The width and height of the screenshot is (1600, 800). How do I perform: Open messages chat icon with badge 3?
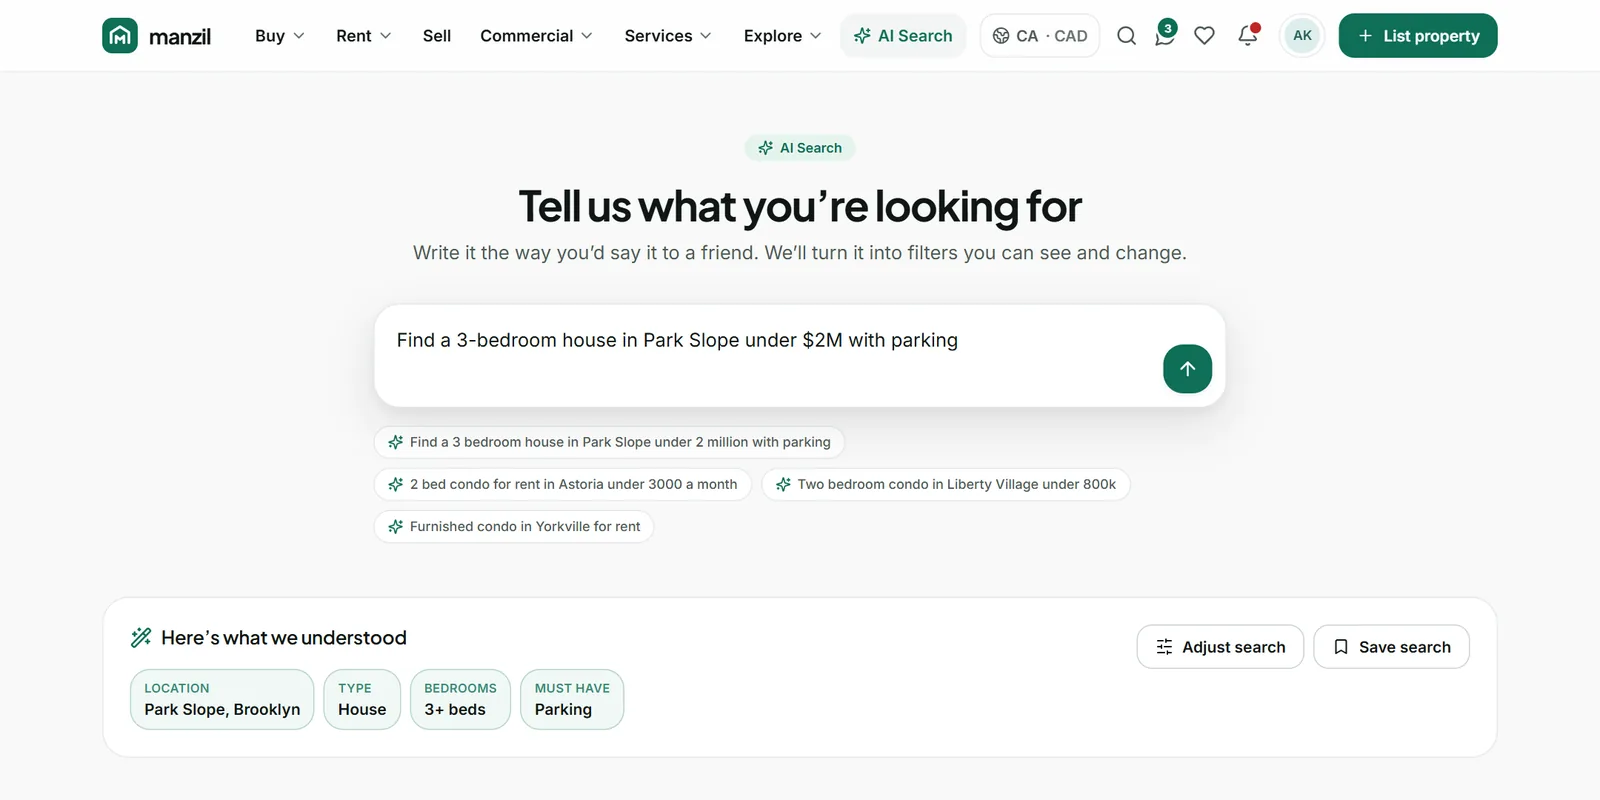pyautogui.click(x=1165, y=36)
